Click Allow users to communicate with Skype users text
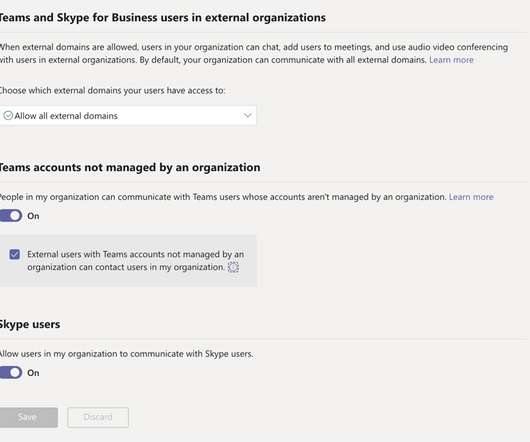 click(126, 354)
